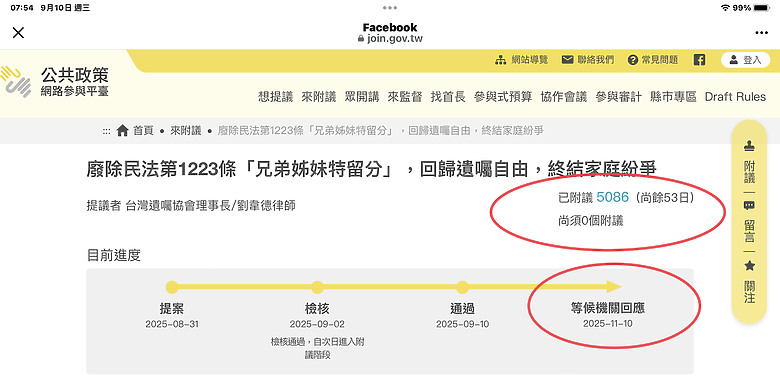Image resolution: width=780 pixels, height=389 pixels.
Task: Open the 縣市專區 menu
Action: coord(674,97)
